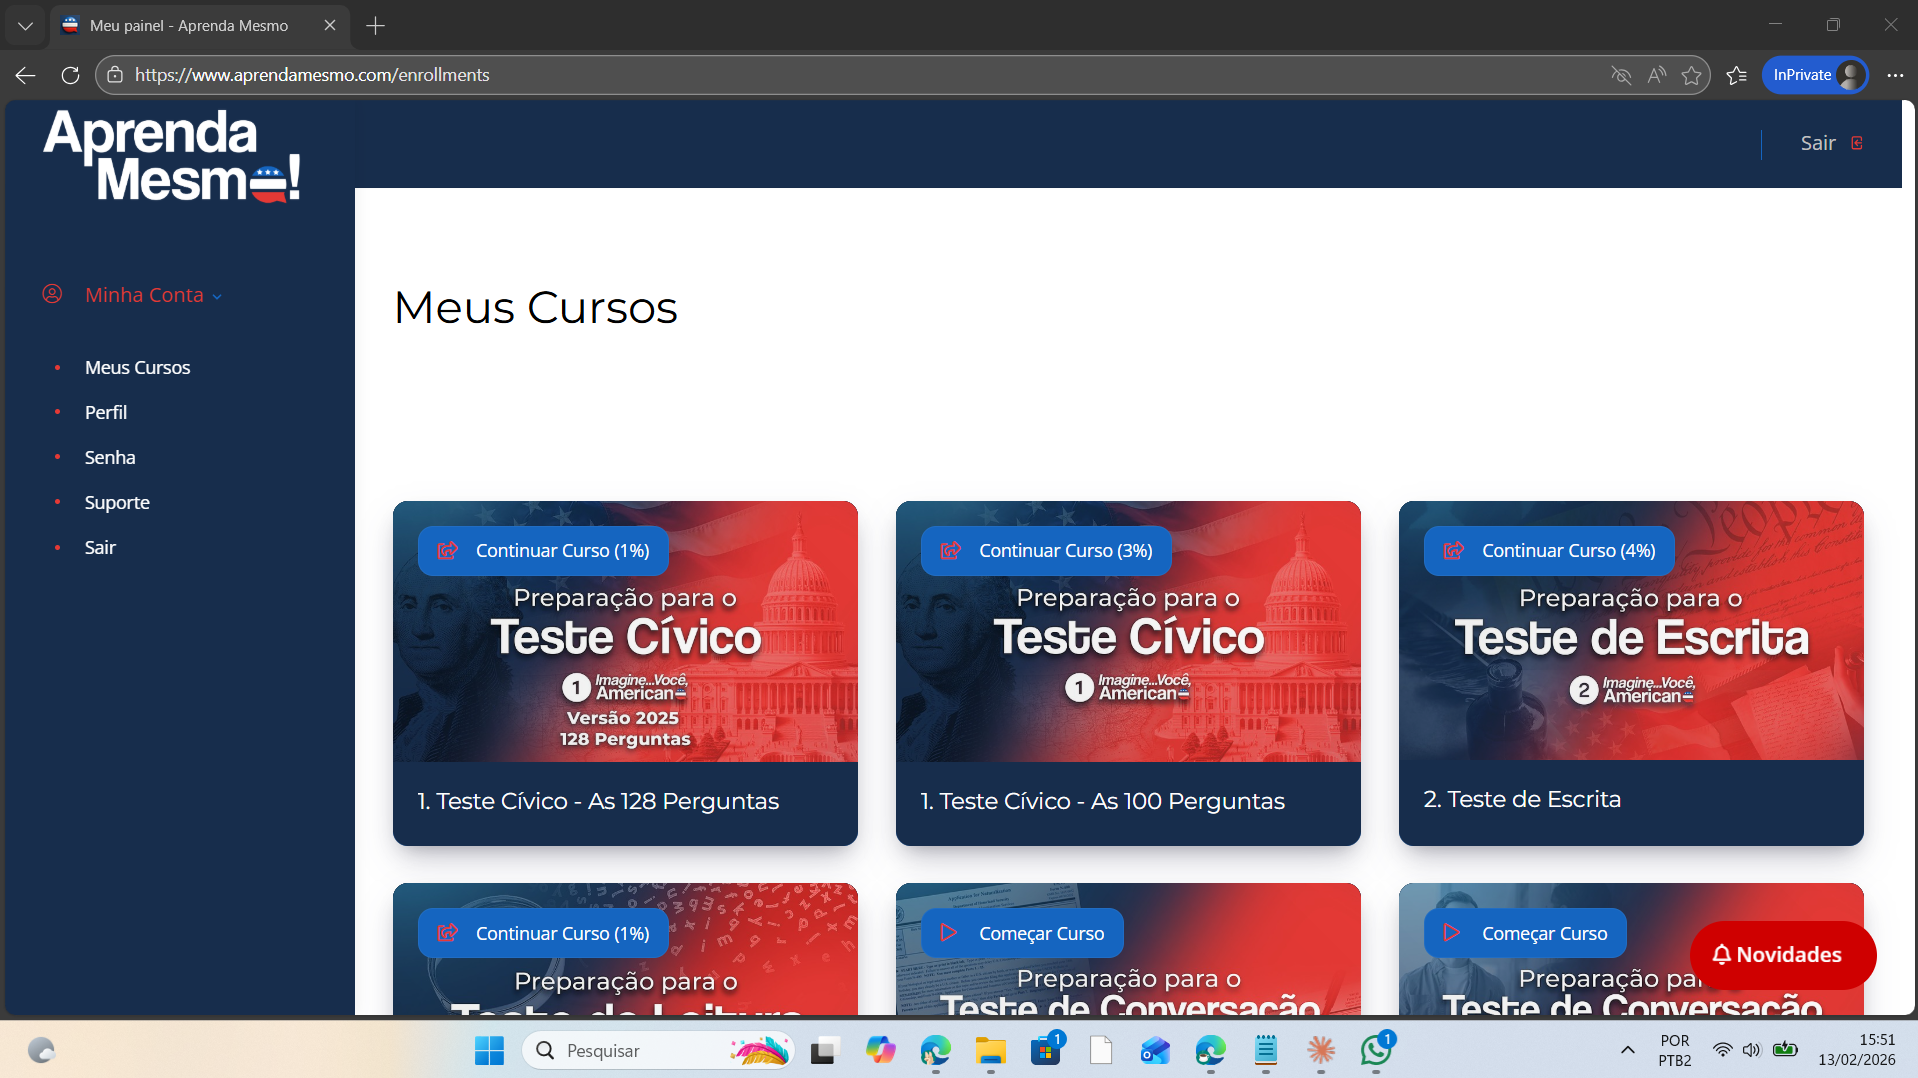The image size is (1918, 1078).
Task: Show hidden system tray icons
Action: 1627,1050
